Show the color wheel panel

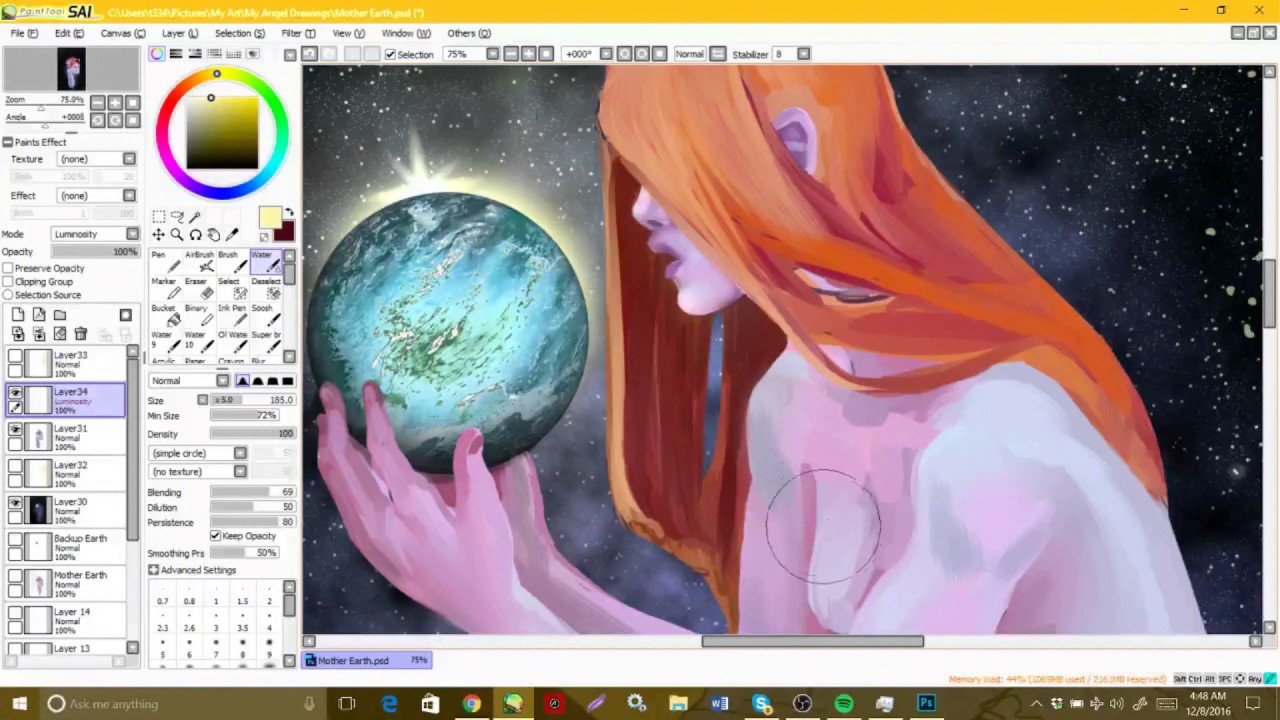157,54
